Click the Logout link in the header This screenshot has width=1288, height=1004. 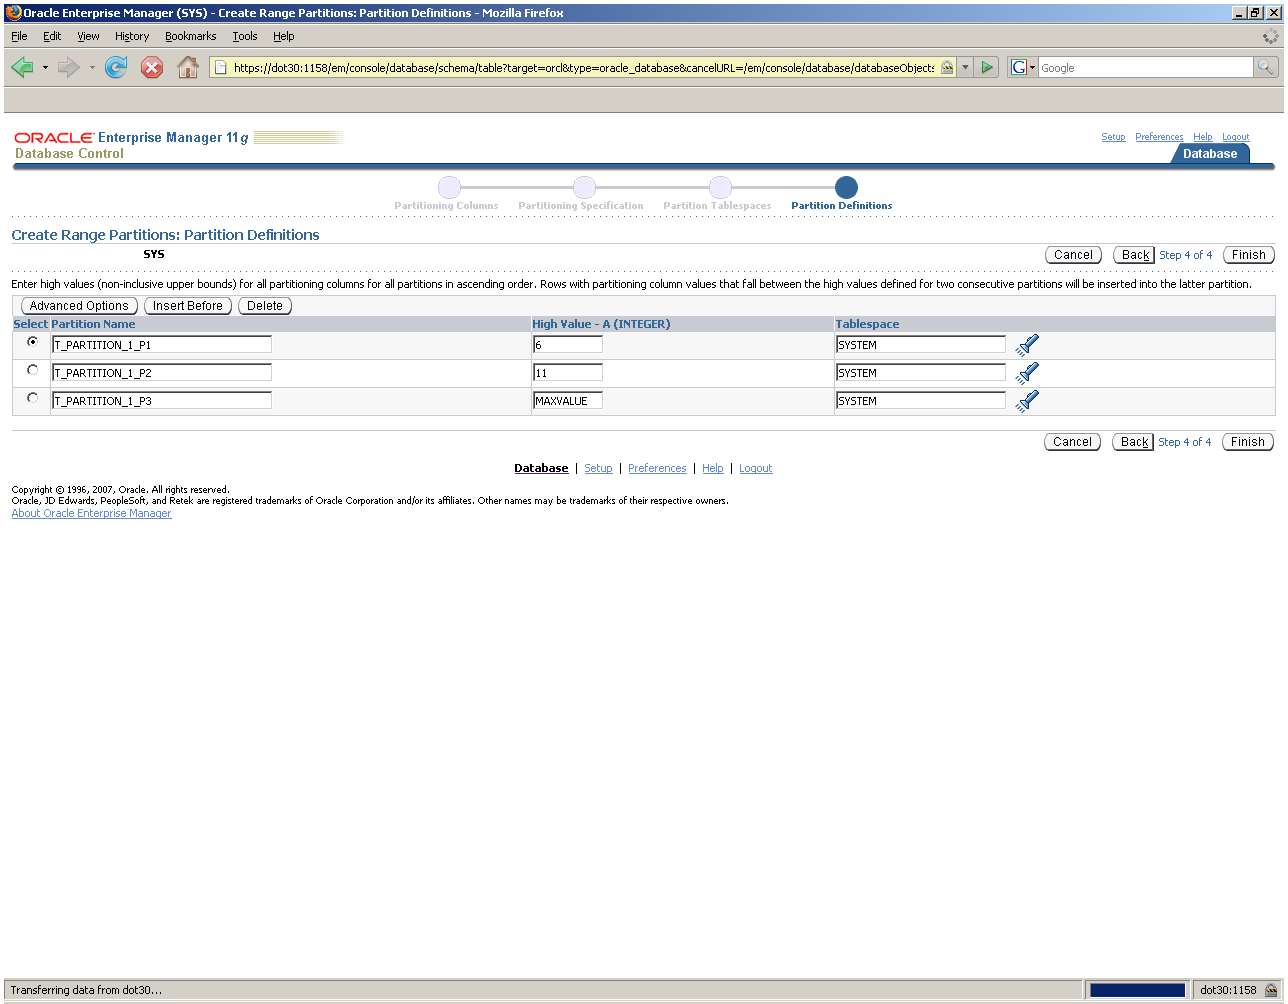point(1236,137)
